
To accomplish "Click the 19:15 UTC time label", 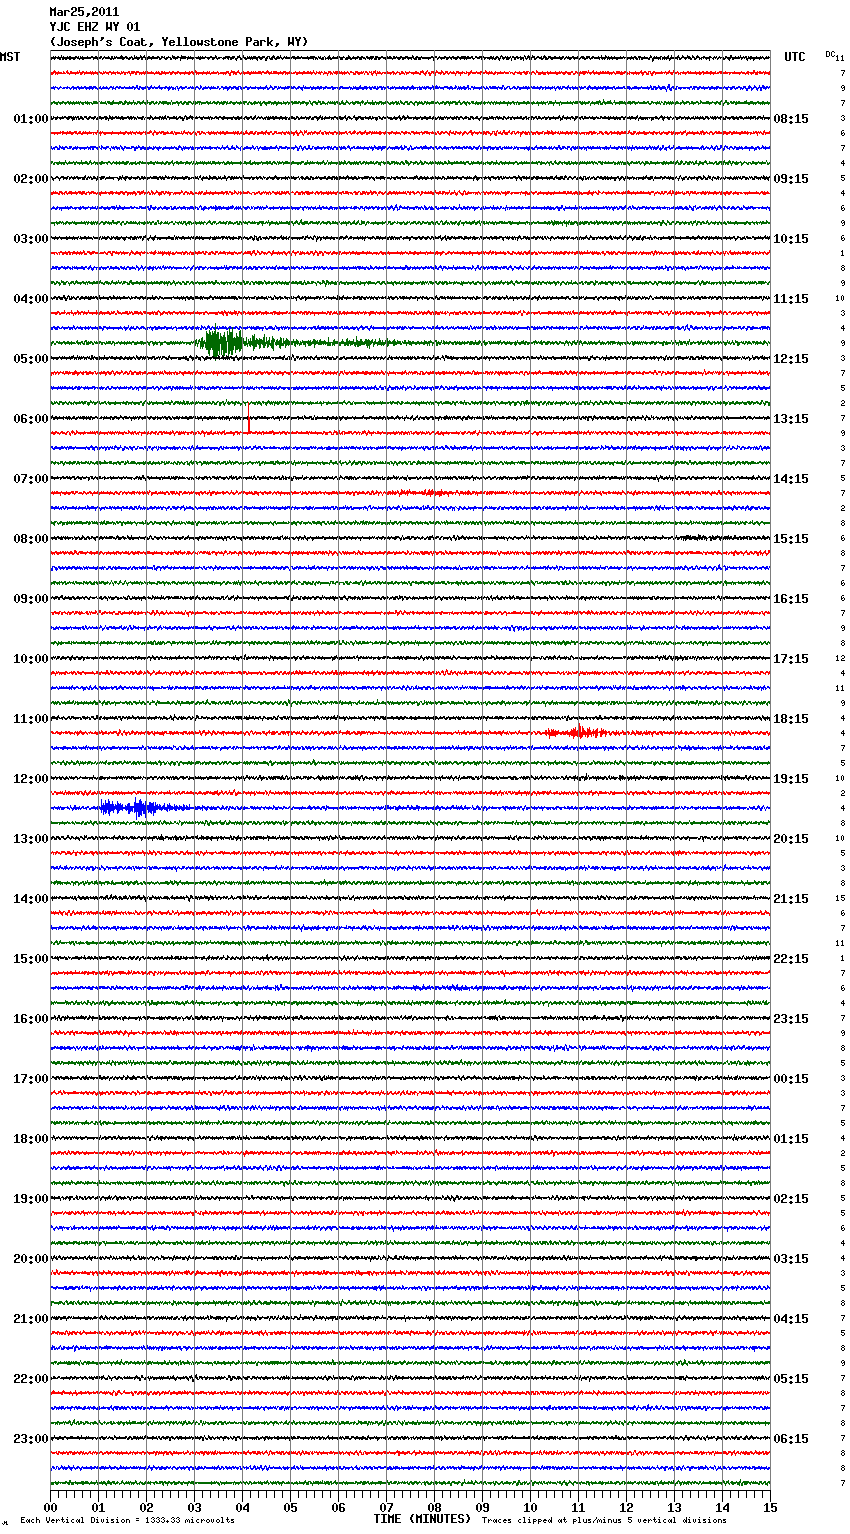I will click(x=791, y=779).
